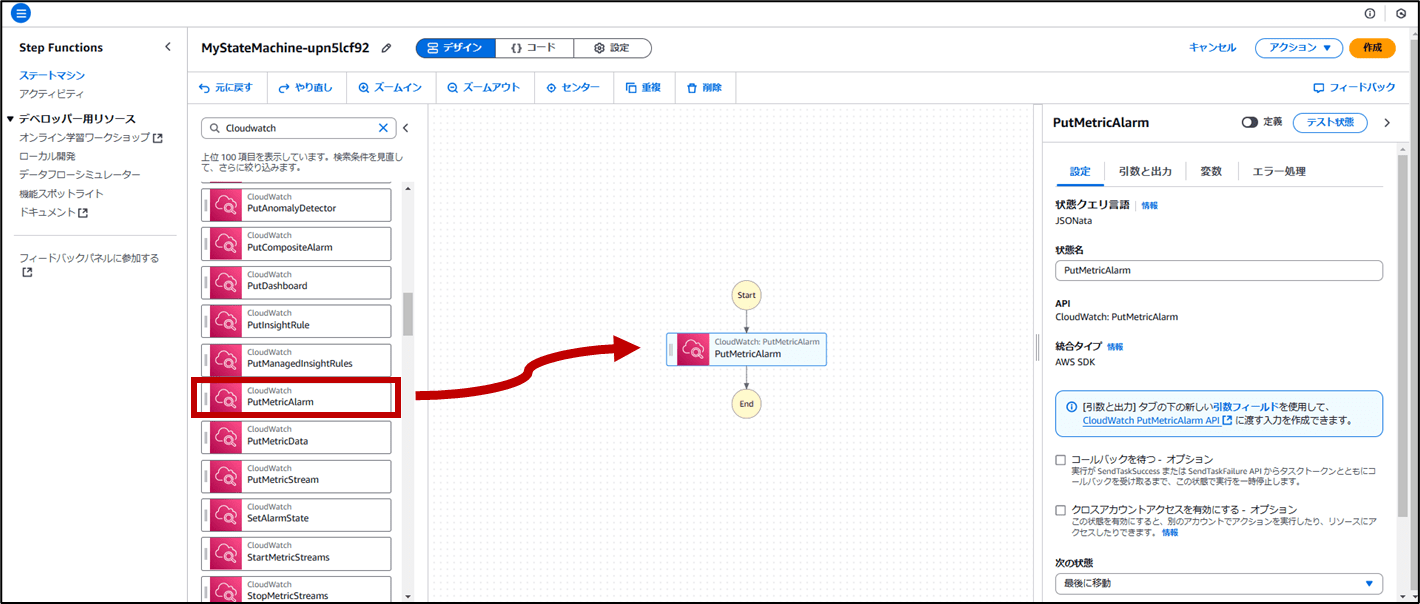Collapse the inspector panel chevron
The height and width of the screenshot is (604, 1420).
point(1387,122)
